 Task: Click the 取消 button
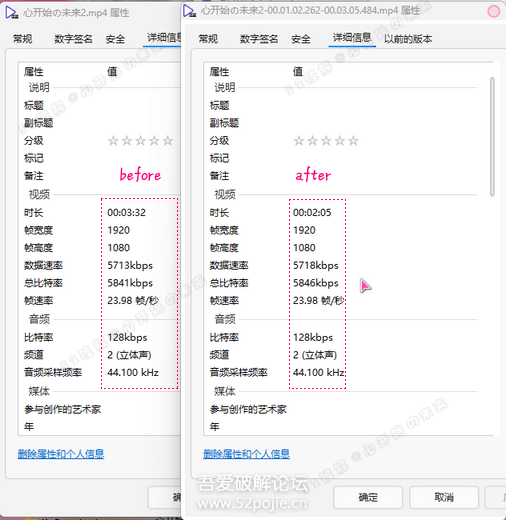tap(444, 497)
